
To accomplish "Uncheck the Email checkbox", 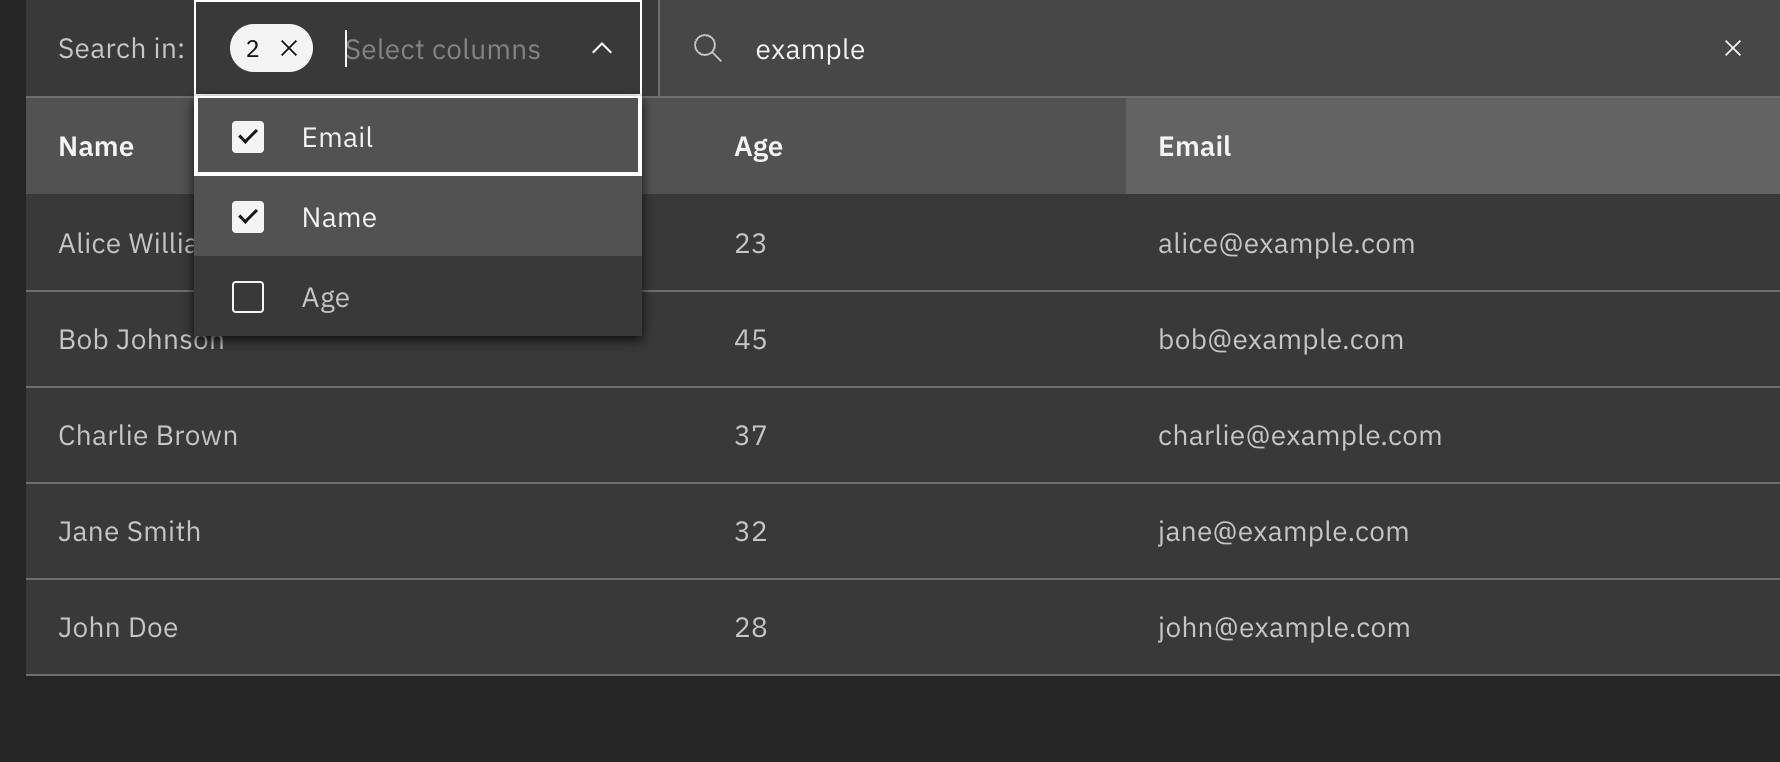I will click(248, 137).
